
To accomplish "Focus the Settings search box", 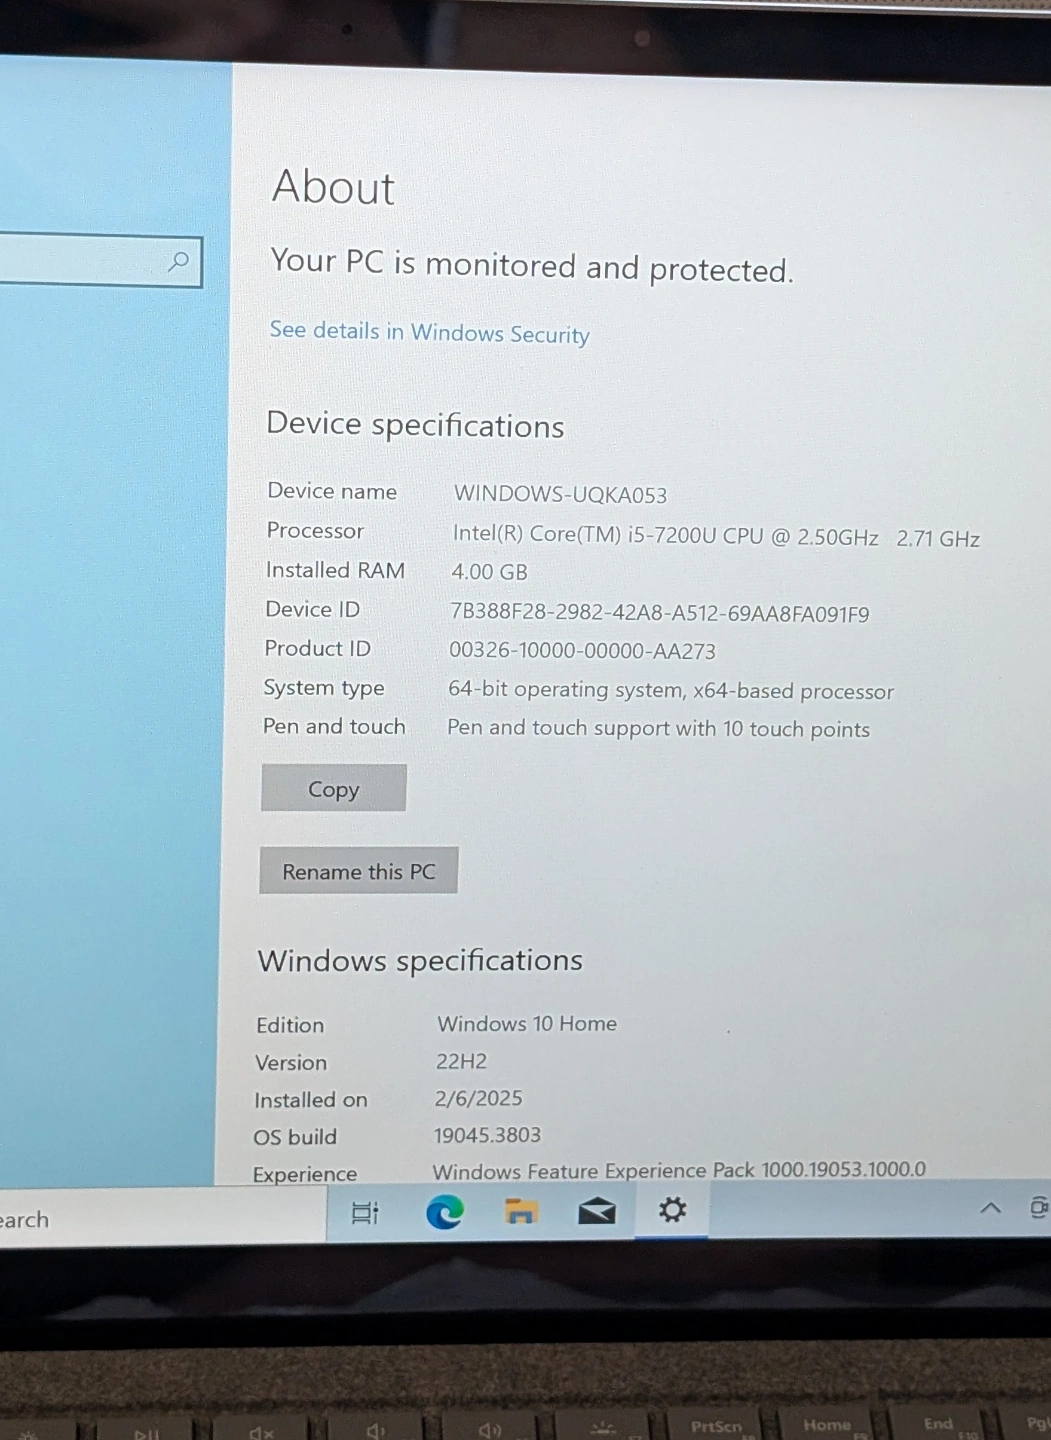I will point(100,261).
